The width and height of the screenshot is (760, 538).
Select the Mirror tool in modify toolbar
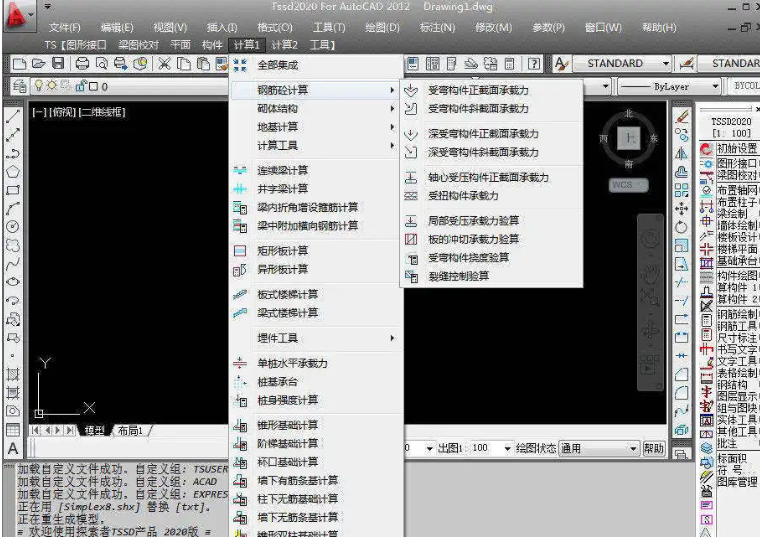(x=681, y=153)
